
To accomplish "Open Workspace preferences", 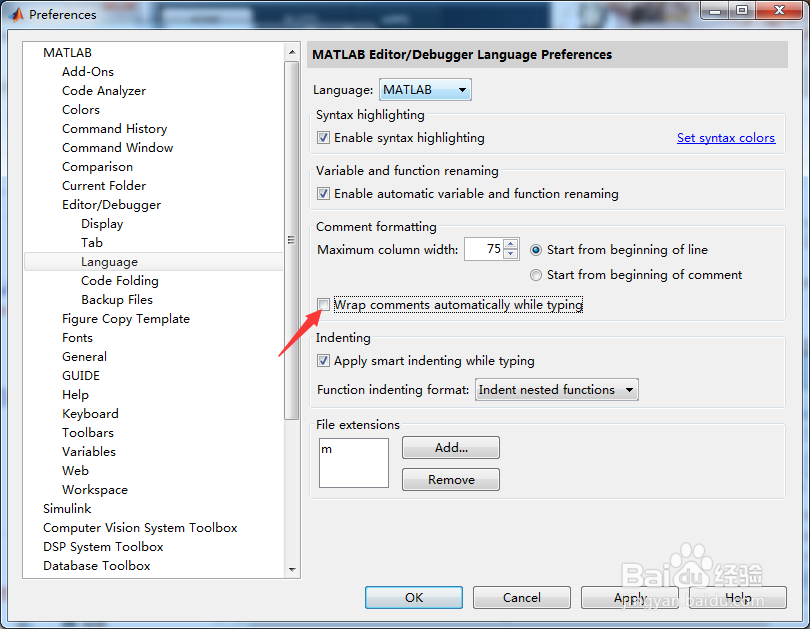I will (x=95, y=490).
